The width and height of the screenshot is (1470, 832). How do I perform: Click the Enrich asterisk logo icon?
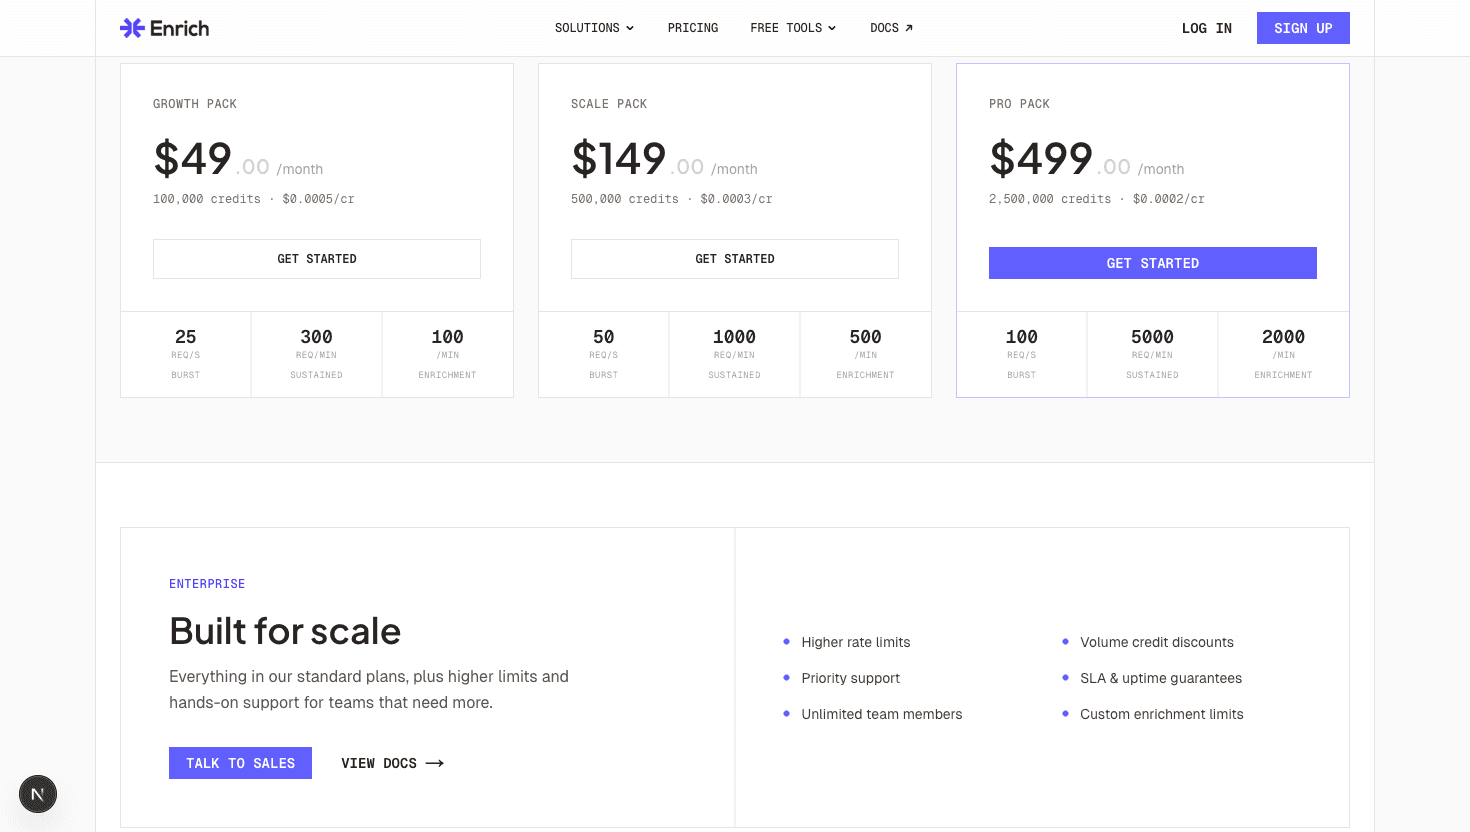131,27
